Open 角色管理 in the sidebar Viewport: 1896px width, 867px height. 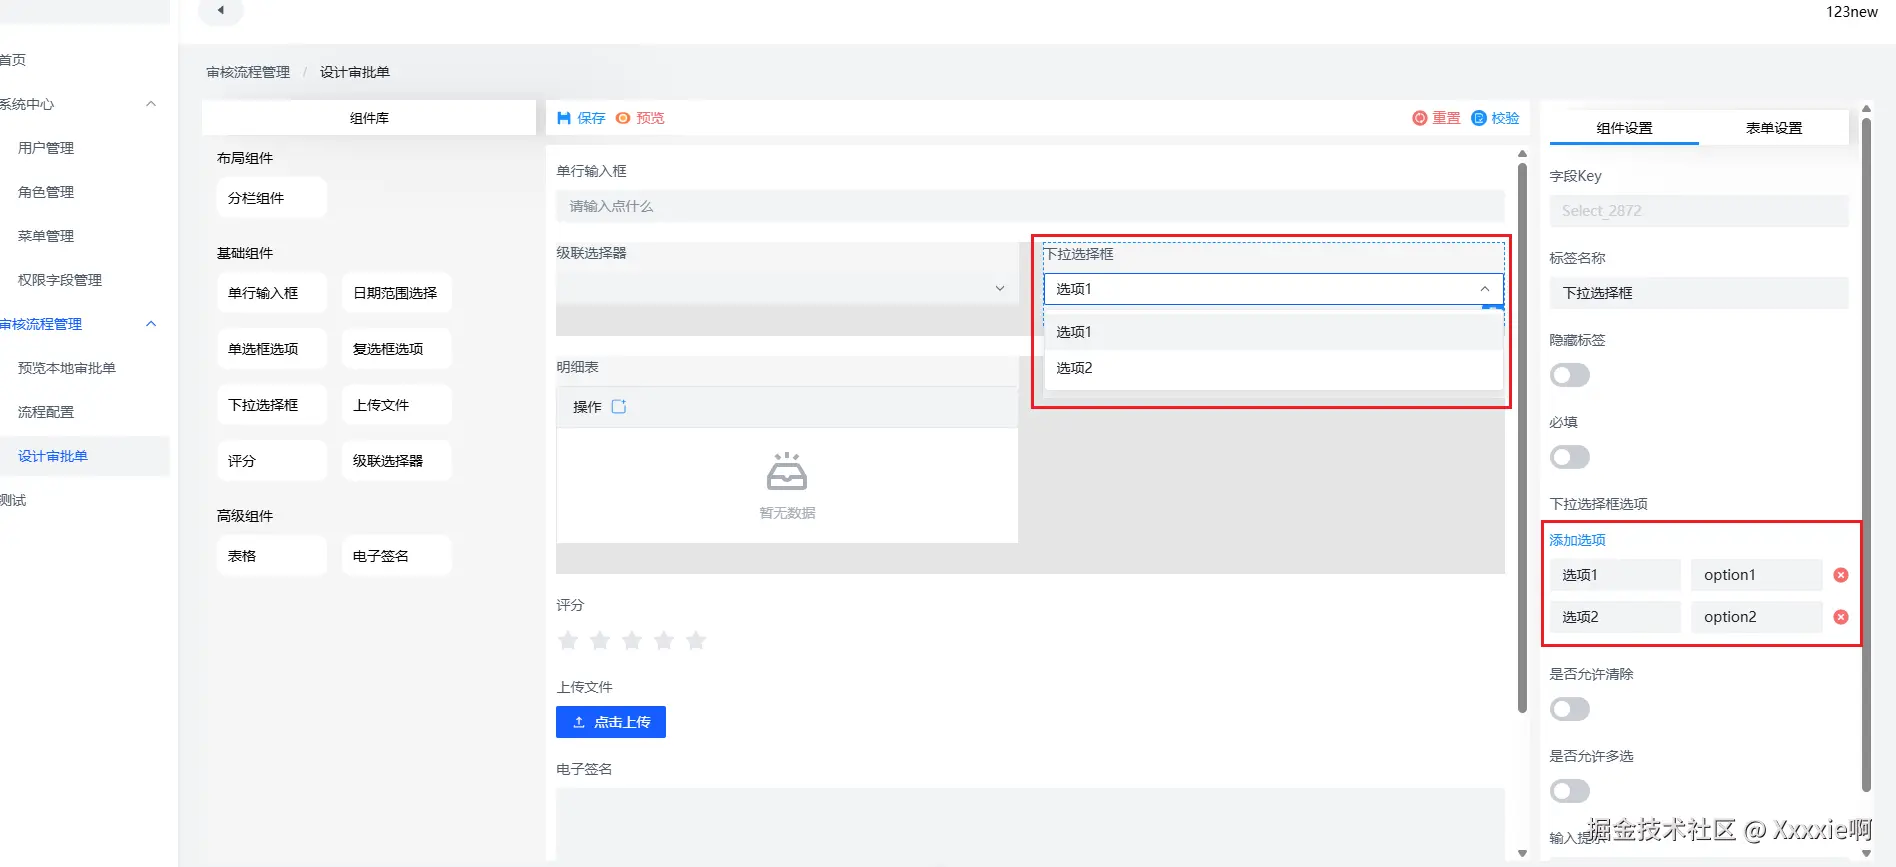pos(46,192)
